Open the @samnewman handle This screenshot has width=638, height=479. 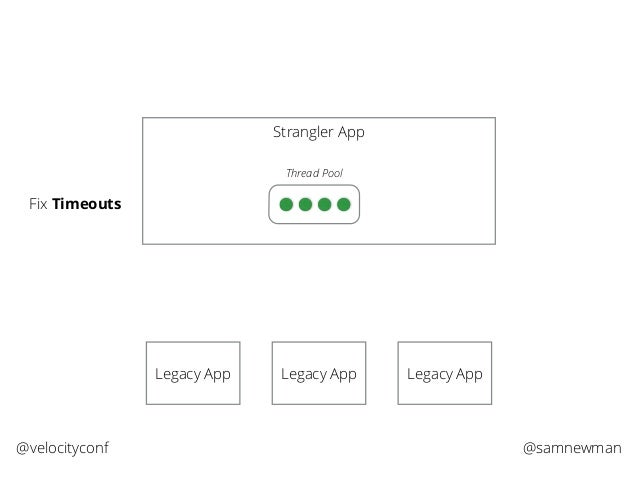click(572, 448)
